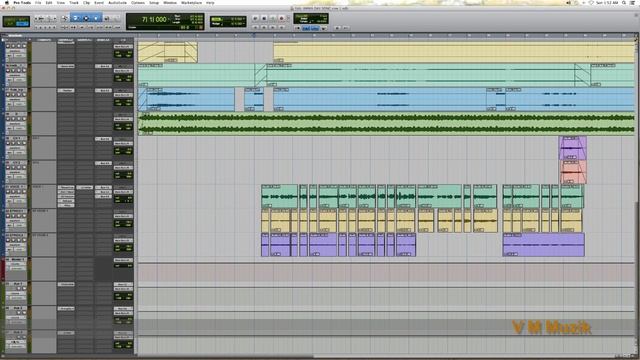
Task: Open the Setup menu
Action: click(154, 2)
